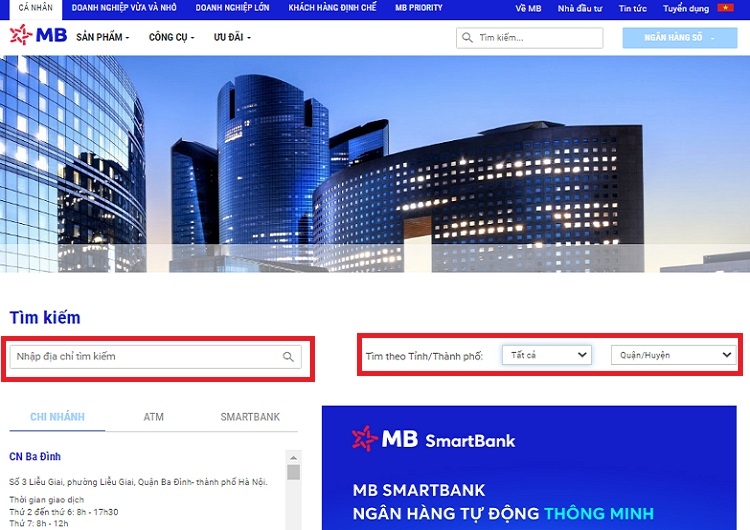
Task: Expand the Ưu đãi menu
Action: coord(232,38)
